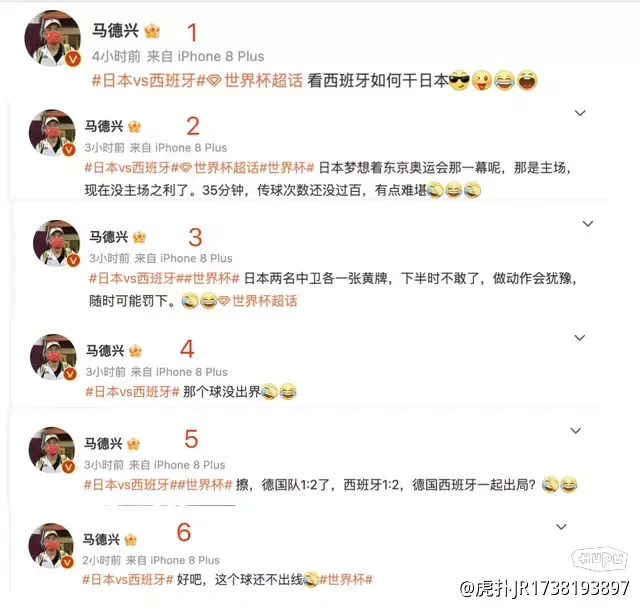This screenshot has width=640, height=610.
Task: Click the crown badge in post 6's header
Action: 131,539
